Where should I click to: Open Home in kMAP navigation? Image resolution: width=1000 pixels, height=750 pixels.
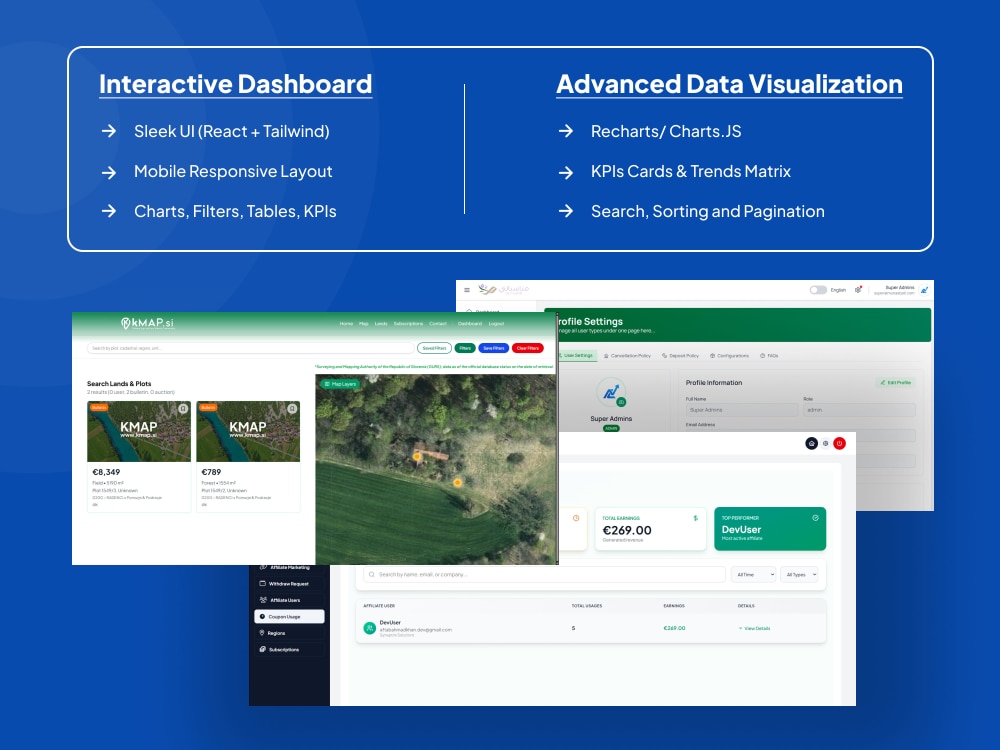pyautogui.click(x=346, y=323)
